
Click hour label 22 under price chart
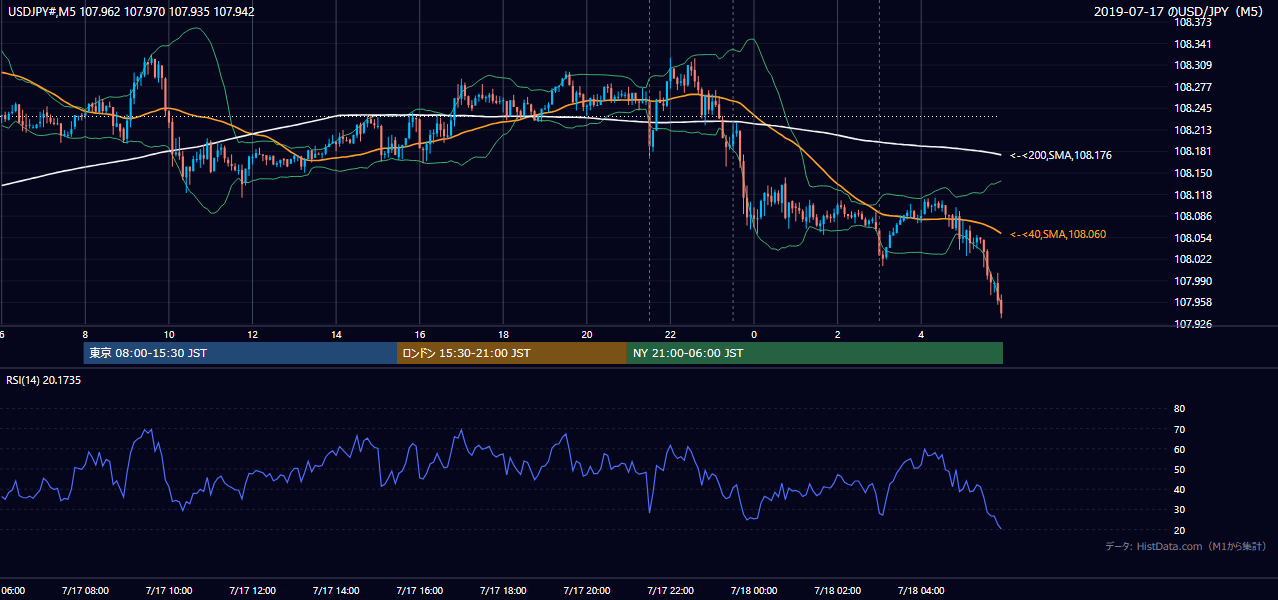click(671, 335)
